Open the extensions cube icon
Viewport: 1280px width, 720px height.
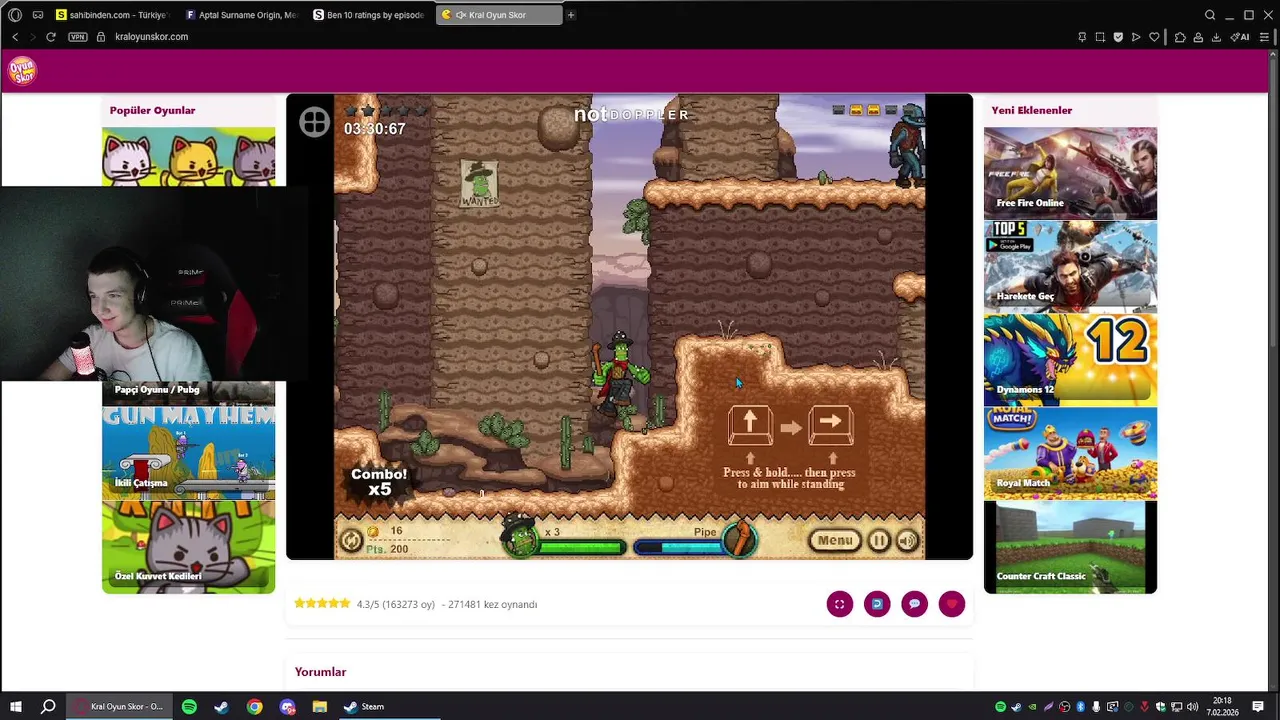click(x=1180, y=37)
